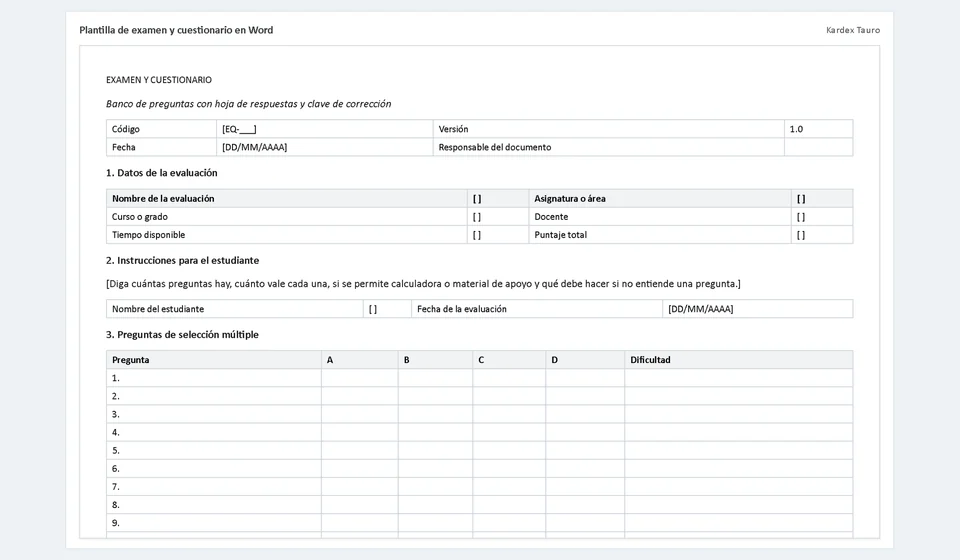Click the instruction paragraph starting 'Diga cuántas preguntas hay'
The image size is (960, 560).
pyautogui.click(x=423, y=284)
